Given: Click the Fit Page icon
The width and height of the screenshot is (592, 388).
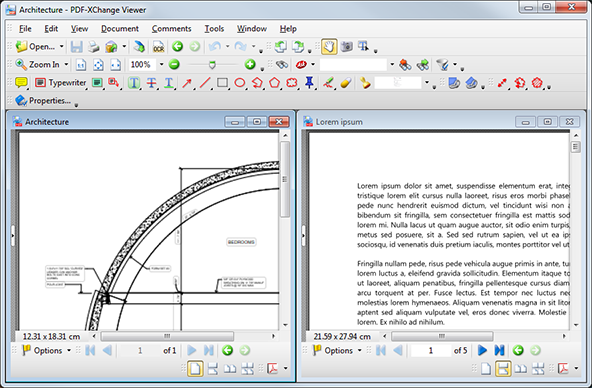Looking at the screenshot, I should 98,65.
